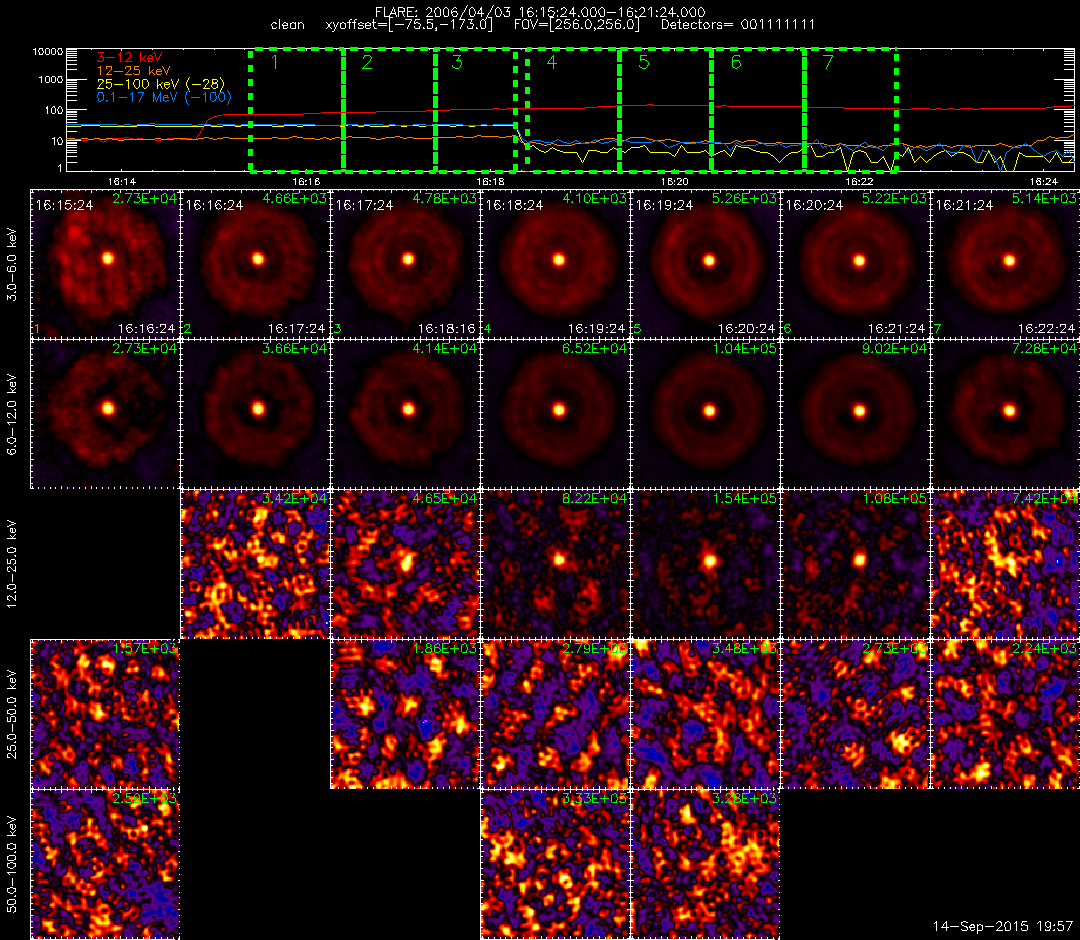Screen dimensions: 1080x940
Task: Click the 16:19:24 start time label
Action: click(x=664, y=205)
